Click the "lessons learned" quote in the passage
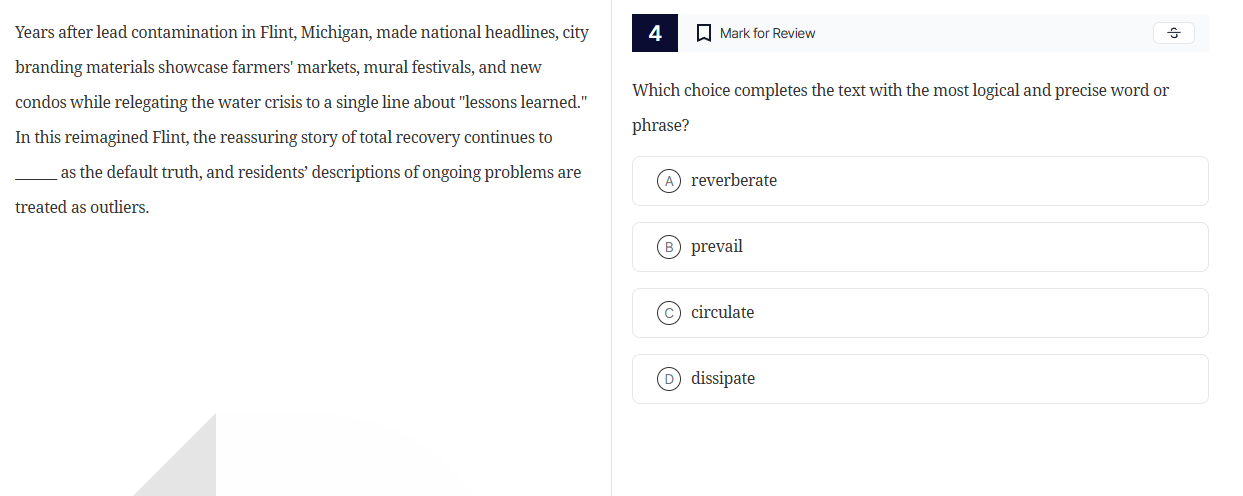The image size is (1243, 496). click(x=521, y=103)
